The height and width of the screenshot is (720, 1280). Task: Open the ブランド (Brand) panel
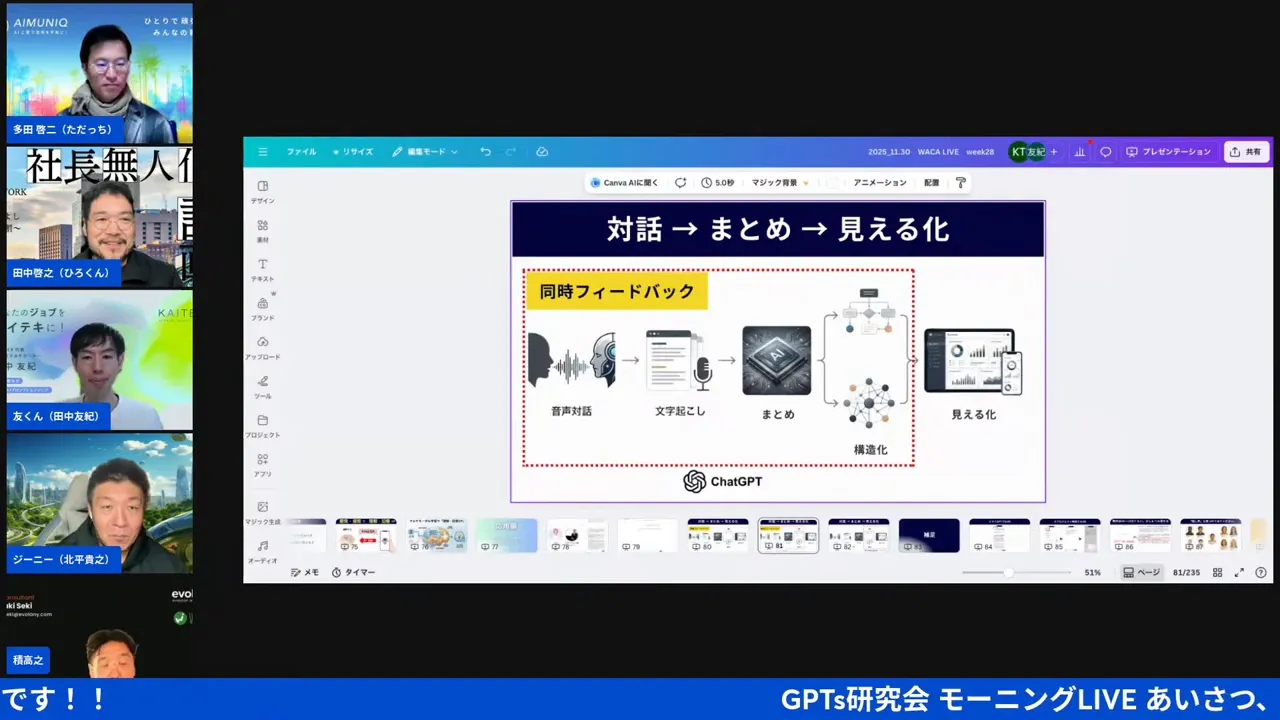[x=262, y=309]
